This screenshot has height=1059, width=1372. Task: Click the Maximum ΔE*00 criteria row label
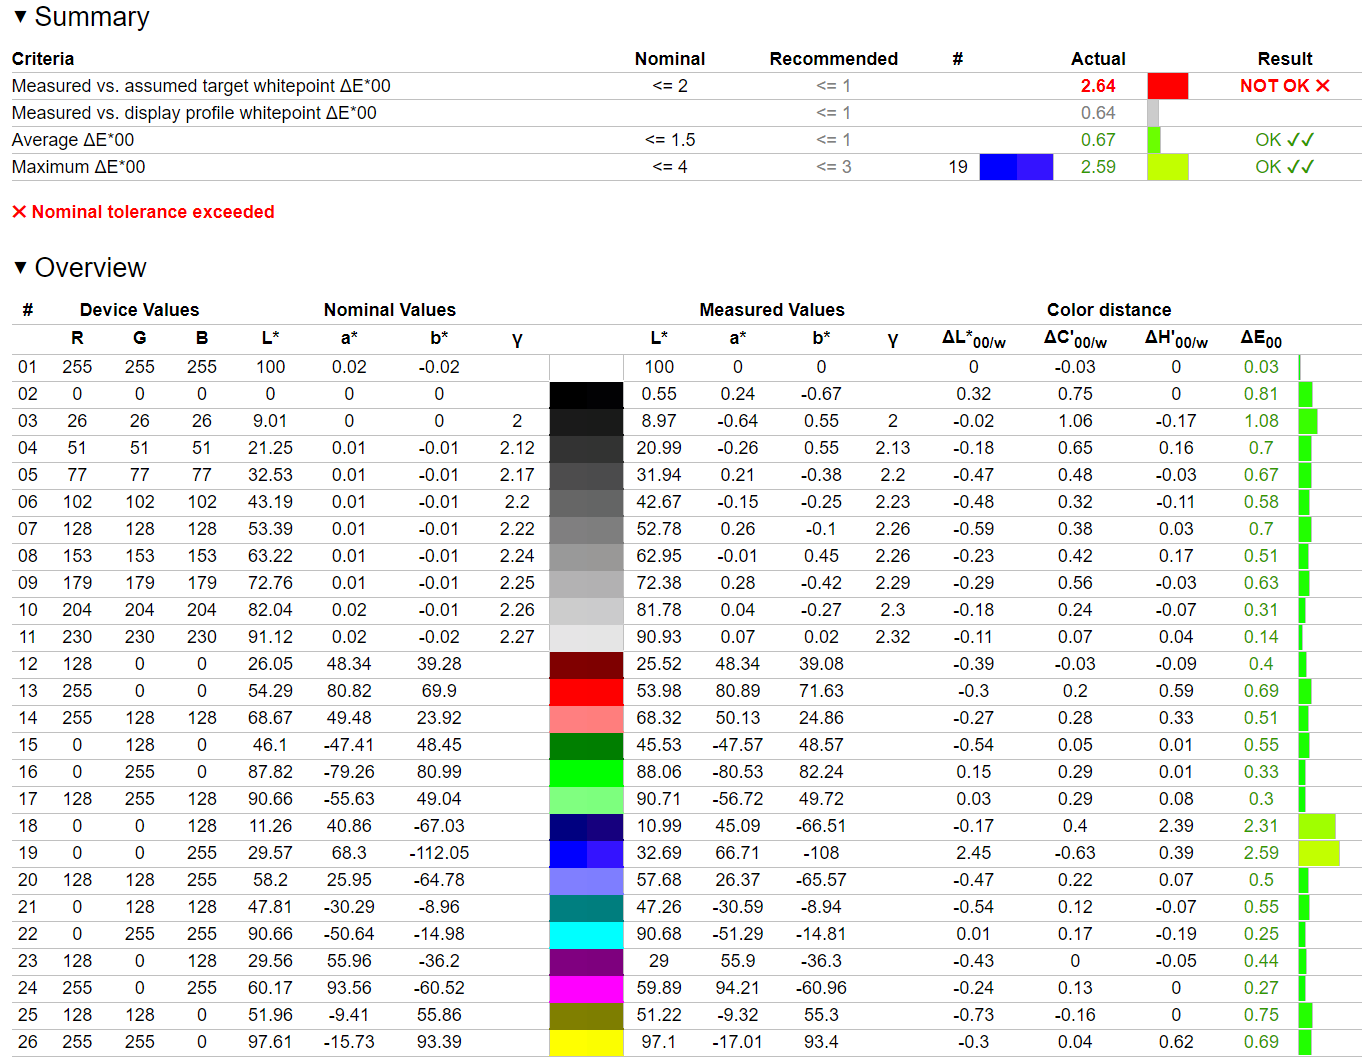coord(78,167)
